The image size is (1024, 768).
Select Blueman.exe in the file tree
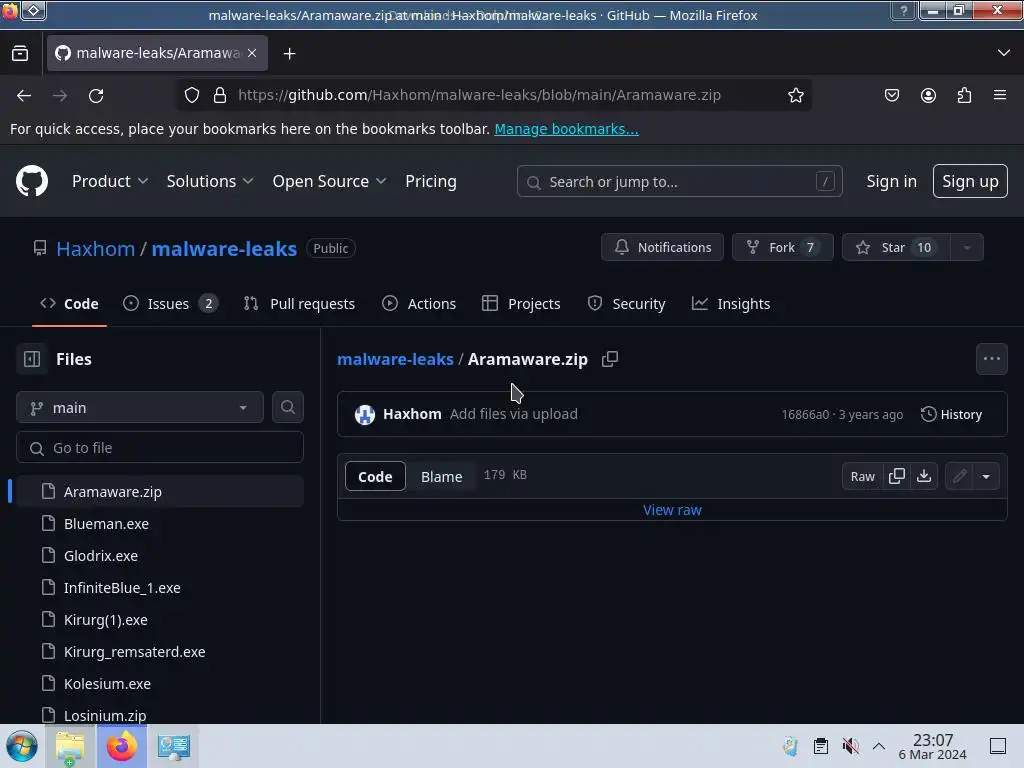click(159, 524)
